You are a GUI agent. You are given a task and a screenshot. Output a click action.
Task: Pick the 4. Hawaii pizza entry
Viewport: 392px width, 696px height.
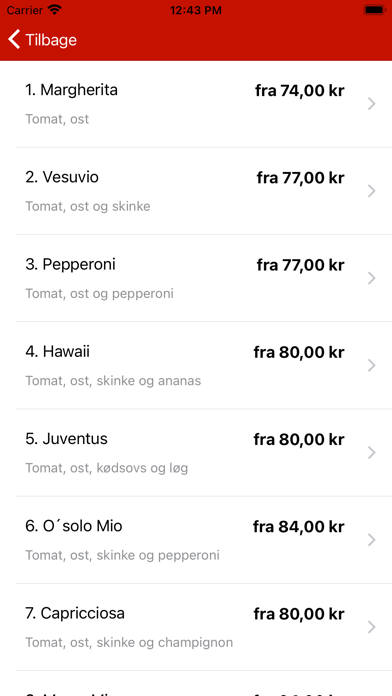tap(57, 352)
